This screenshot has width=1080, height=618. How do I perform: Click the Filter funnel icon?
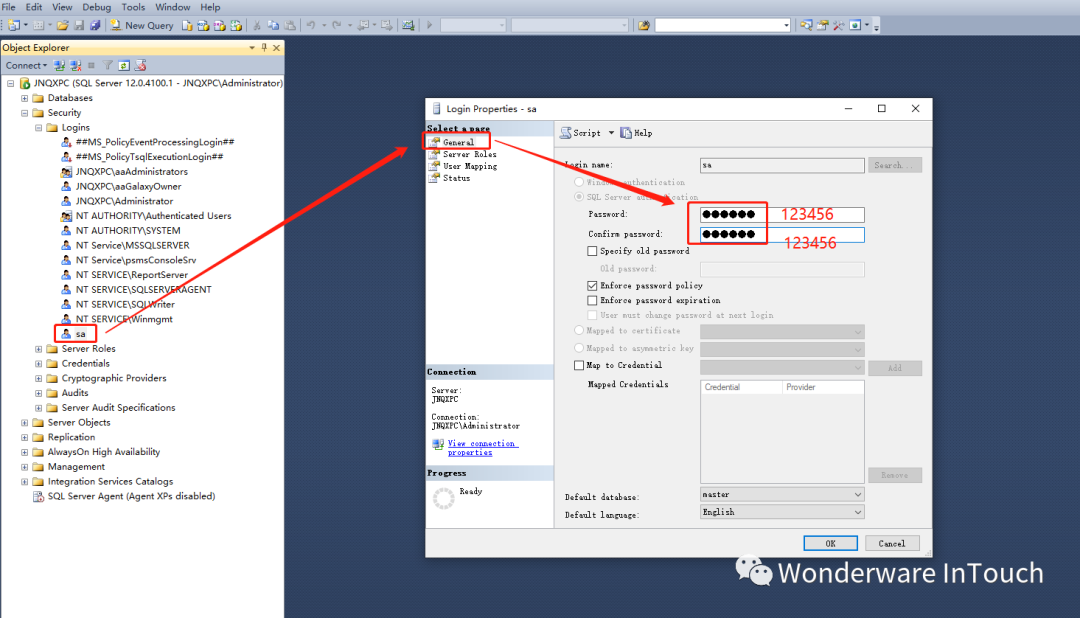pyautogui.click(x=107, y=65)
